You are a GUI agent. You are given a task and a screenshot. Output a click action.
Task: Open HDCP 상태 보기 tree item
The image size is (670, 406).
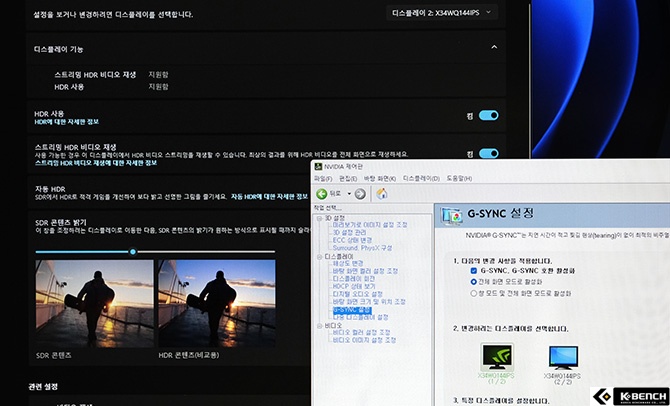tap(354, 286)
